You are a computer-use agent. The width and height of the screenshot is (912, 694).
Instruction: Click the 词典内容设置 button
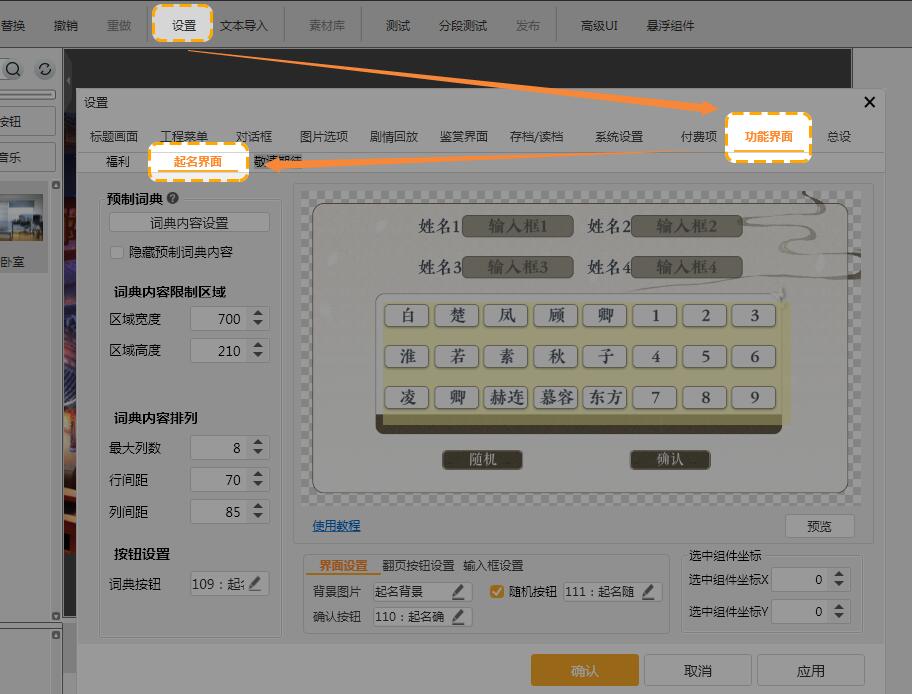click(189, 223)
